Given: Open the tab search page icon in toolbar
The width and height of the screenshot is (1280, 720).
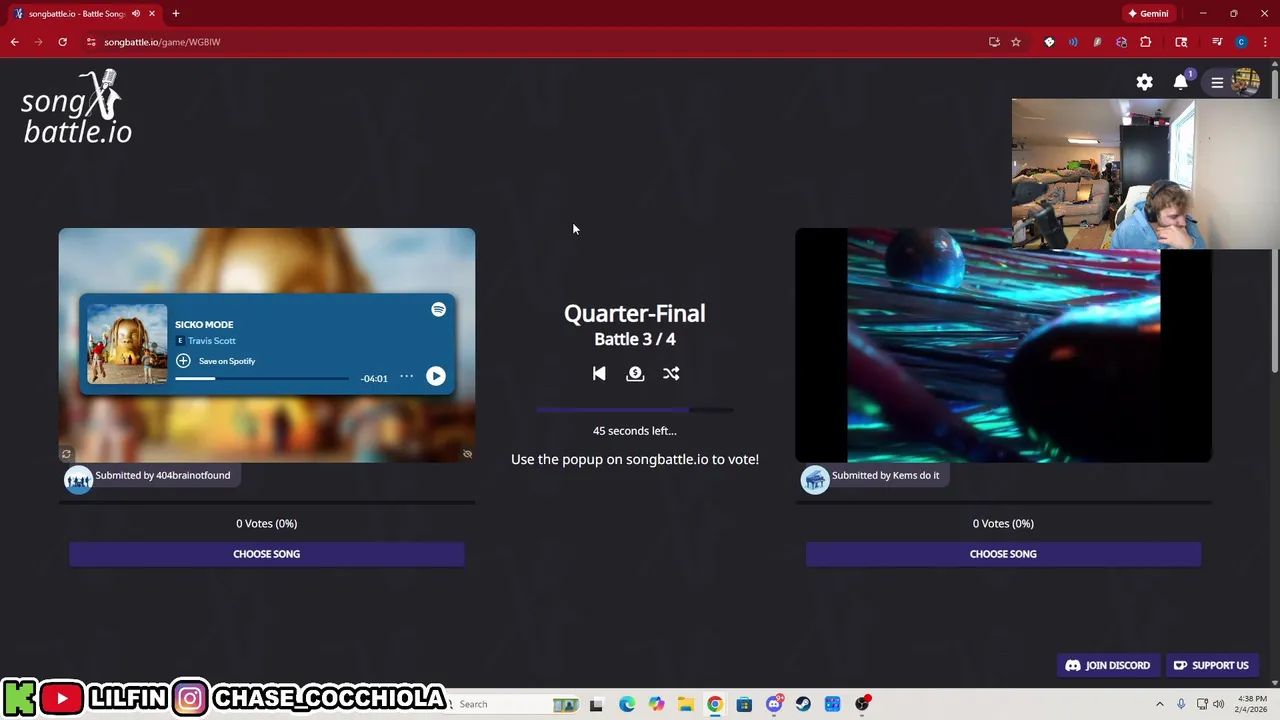Looking at the screenshot, I should click(1181, 42).
